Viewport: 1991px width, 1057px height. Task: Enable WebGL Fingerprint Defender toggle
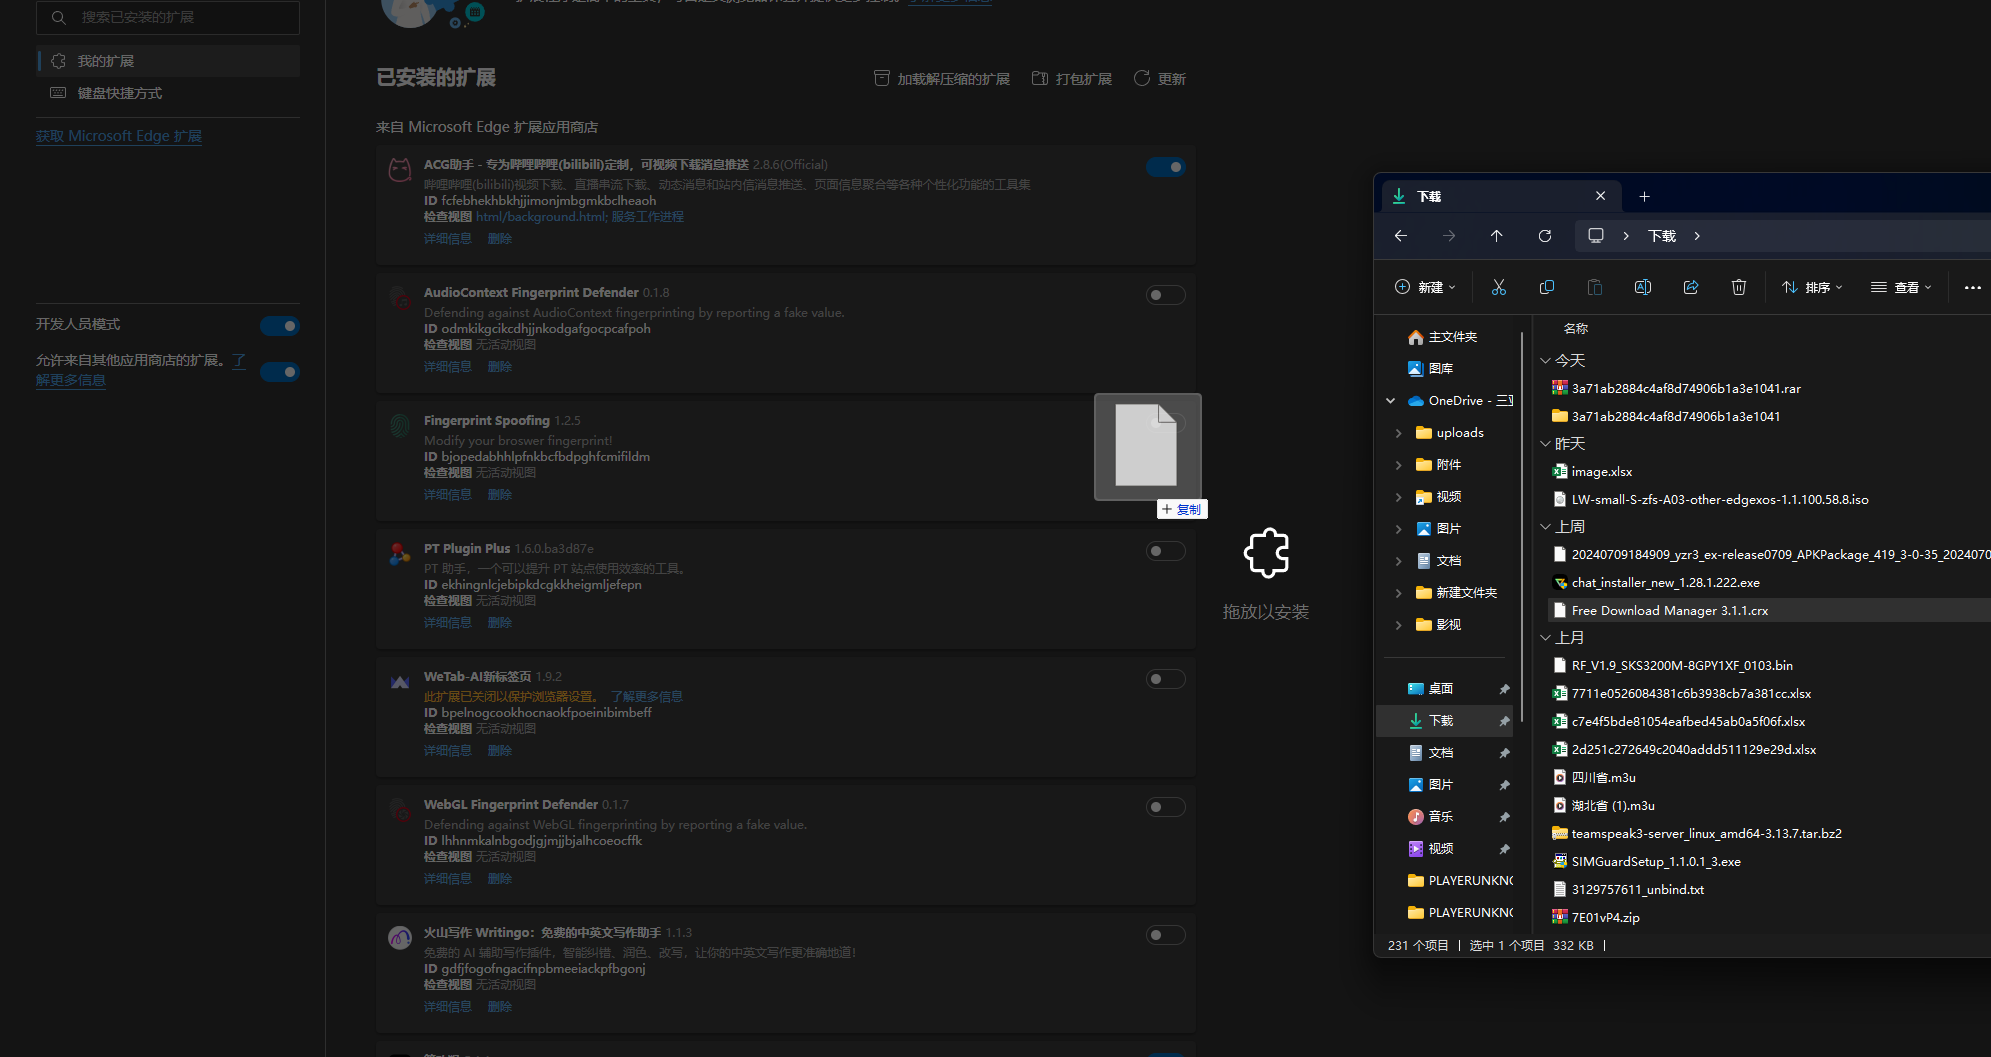pos(1165,807)
